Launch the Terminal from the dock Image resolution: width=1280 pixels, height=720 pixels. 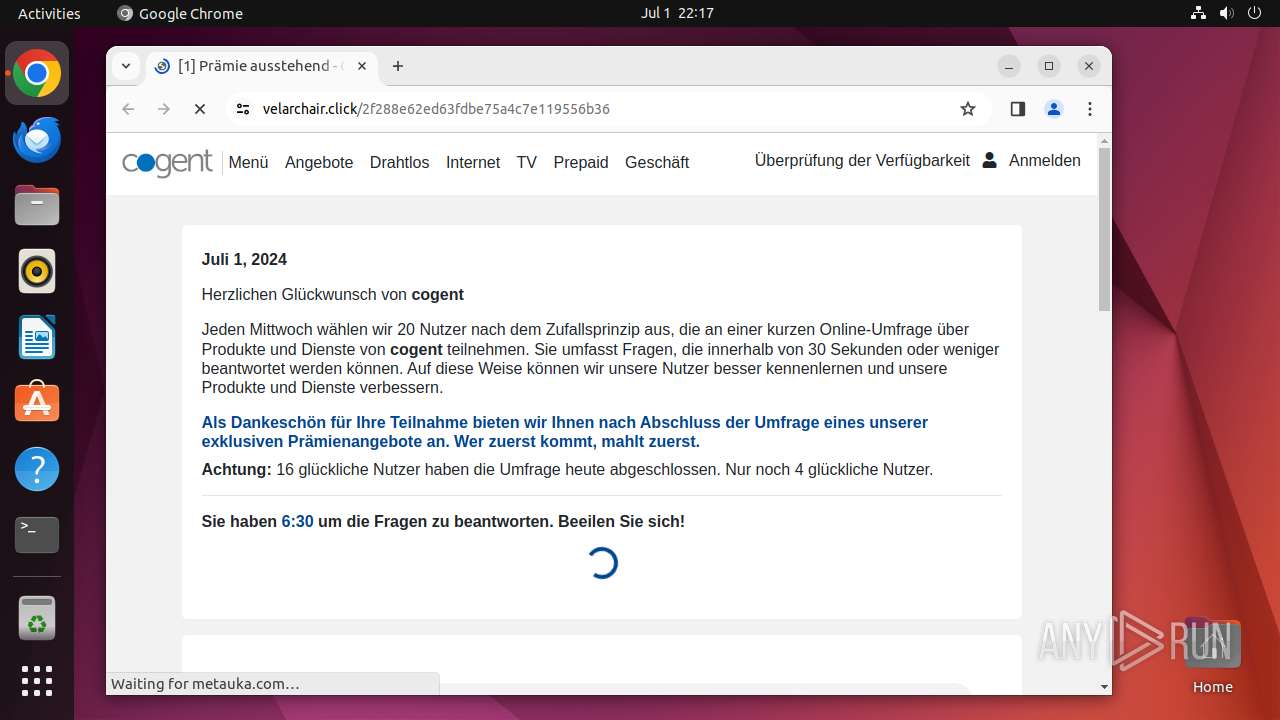point(37,535)
